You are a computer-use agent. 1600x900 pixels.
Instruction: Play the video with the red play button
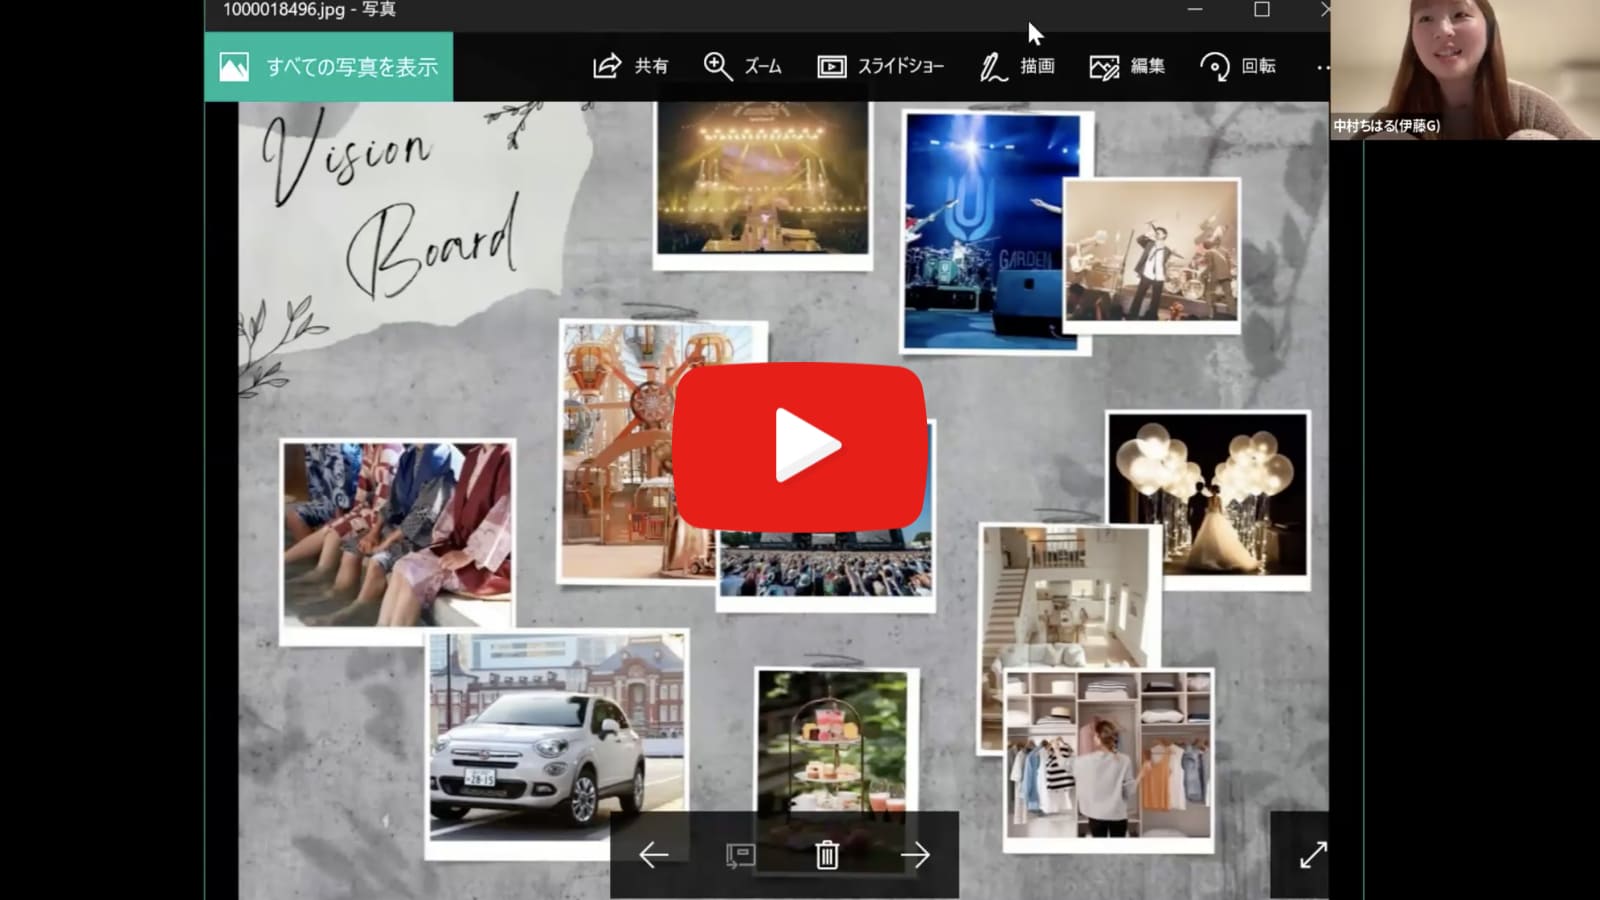click(x=800, y=446)
